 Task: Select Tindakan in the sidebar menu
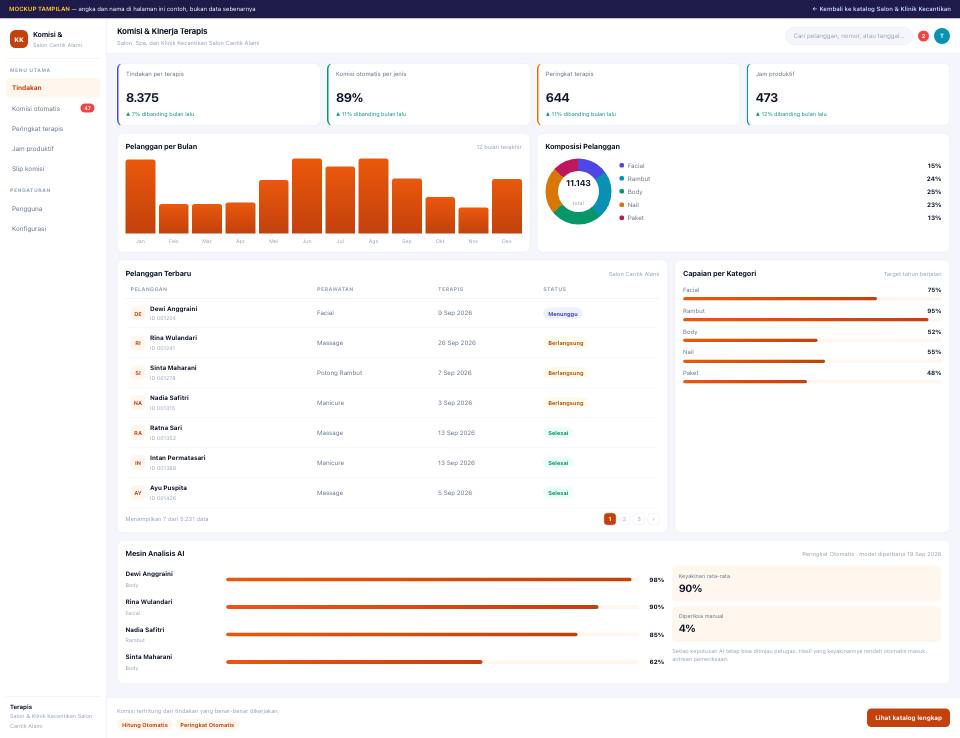53,88
